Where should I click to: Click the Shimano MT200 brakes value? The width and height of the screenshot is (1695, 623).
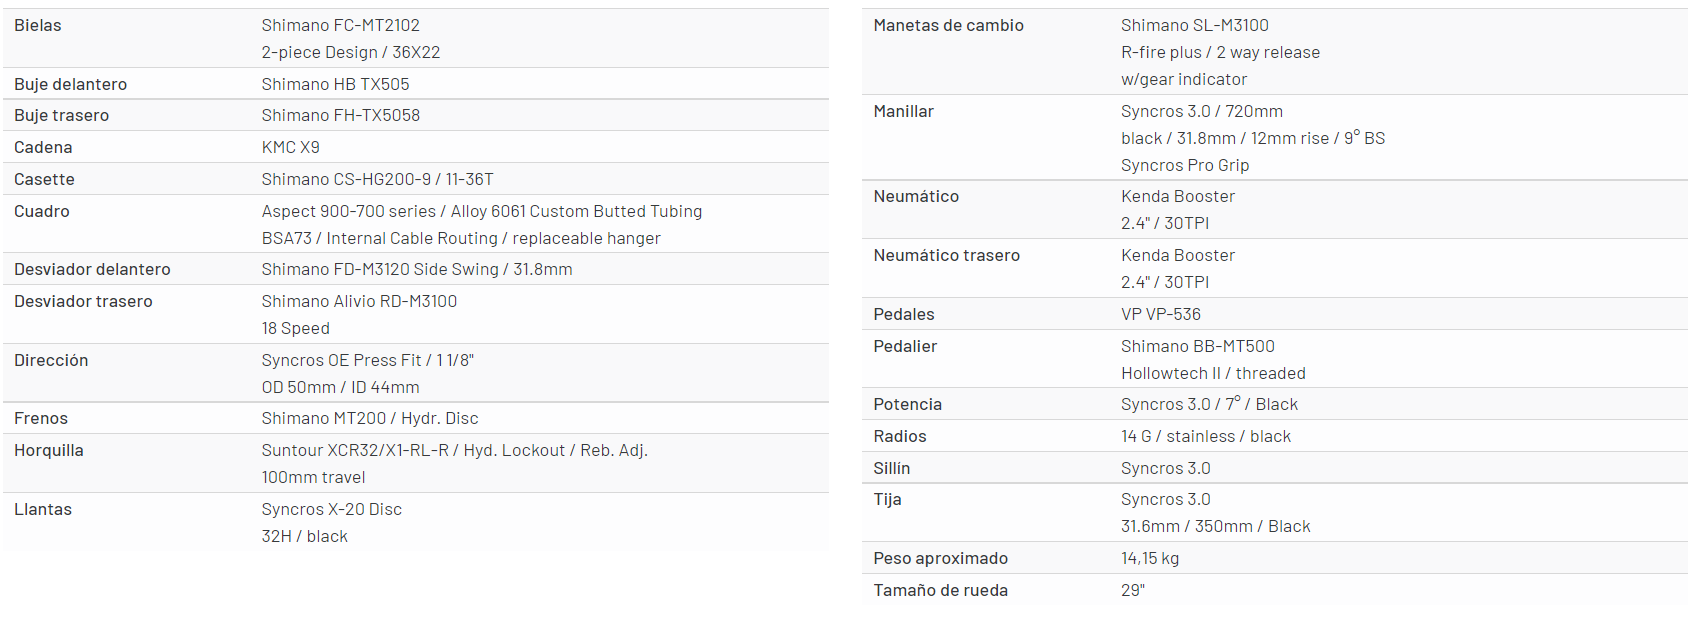pyautogui.click(x=369, y=418)
